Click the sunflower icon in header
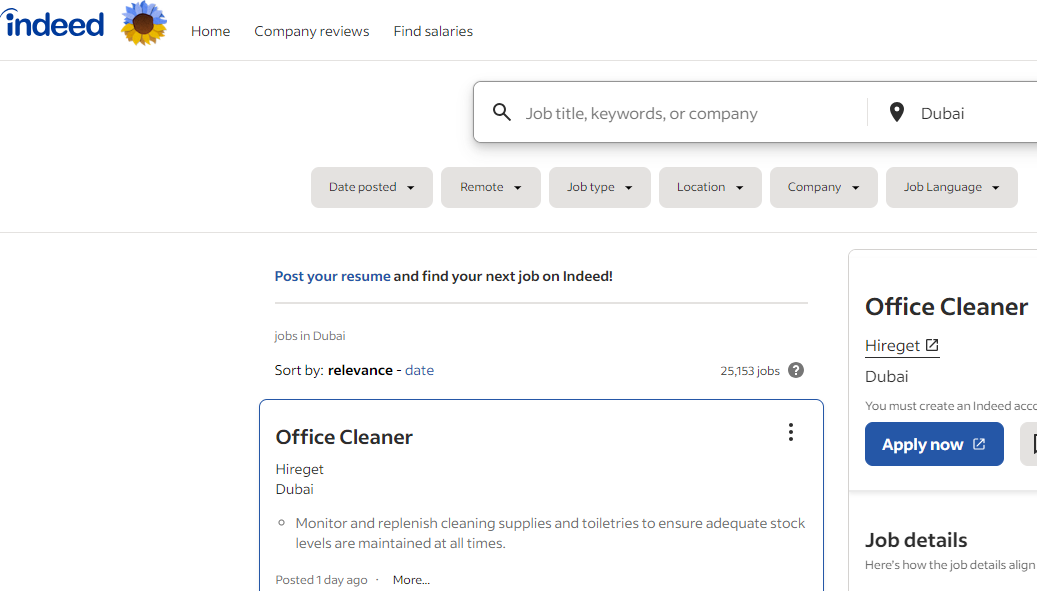 [144, 24]
